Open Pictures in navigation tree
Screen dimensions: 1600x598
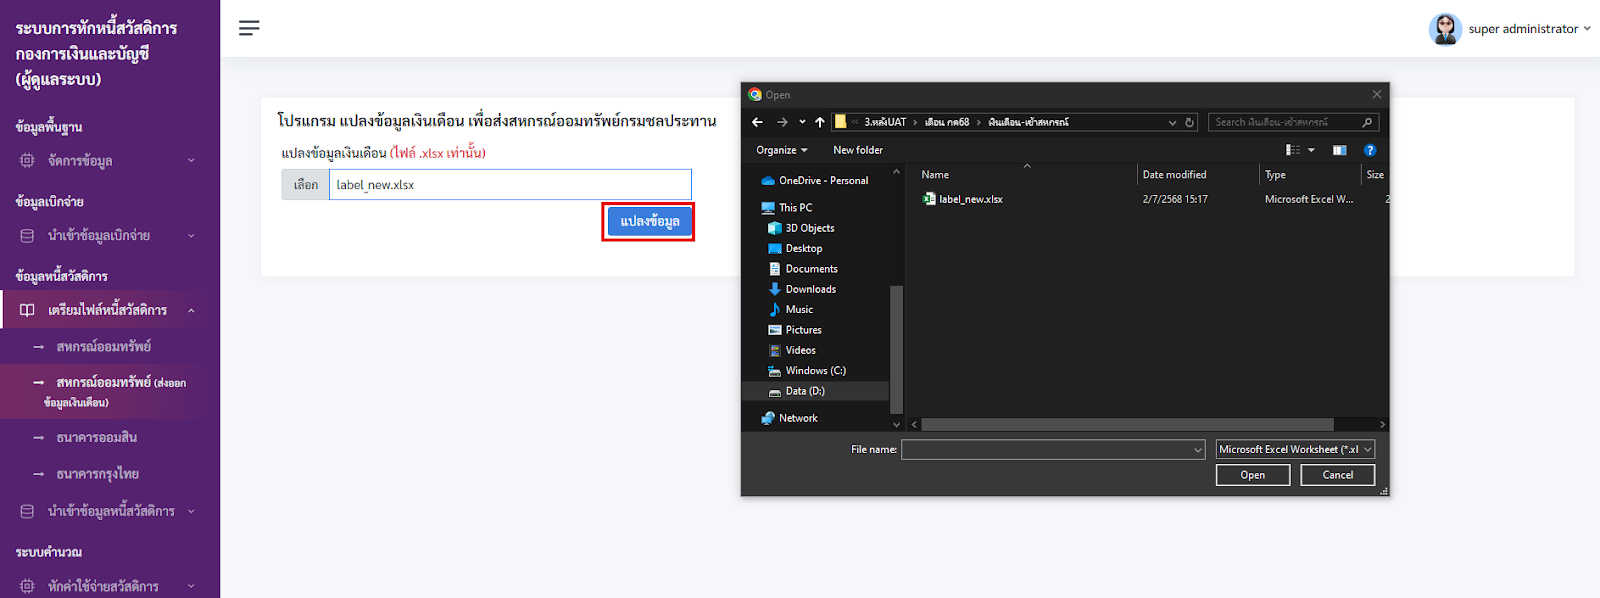pyautogui.click(x=803, y=330)
